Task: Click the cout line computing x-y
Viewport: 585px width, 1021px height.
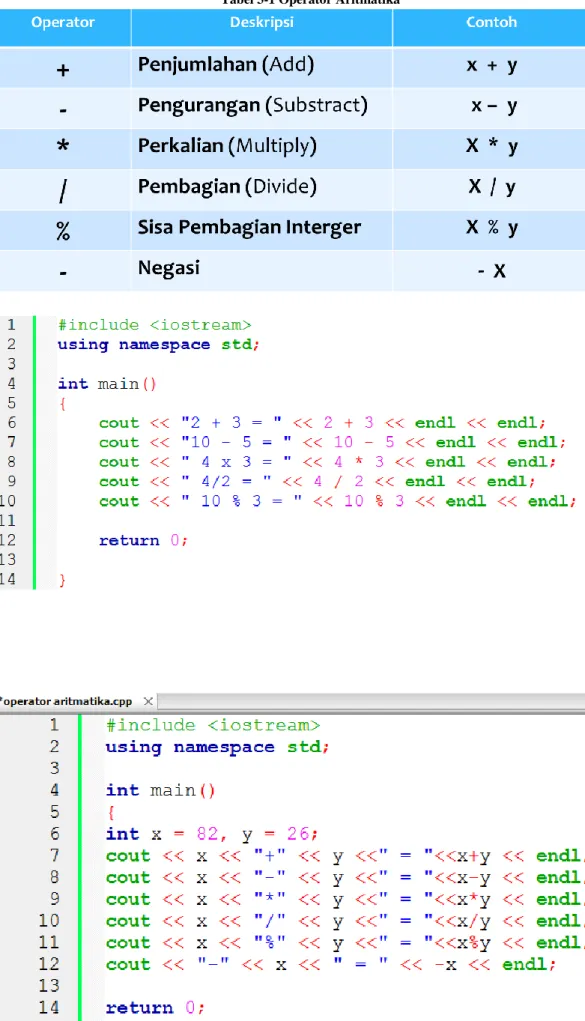Action: [345, 878]
